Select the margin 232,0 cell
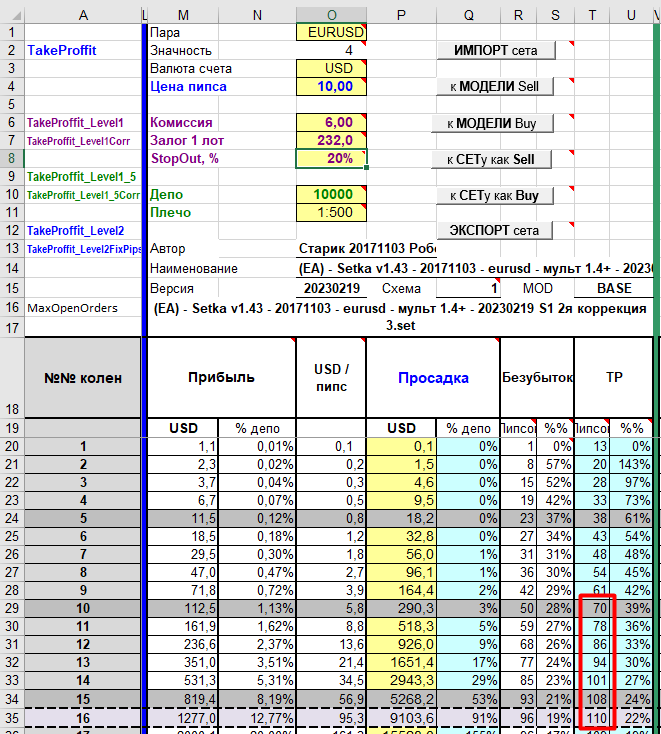This screenshot has height=734, width=661. (x=331, y=140)
